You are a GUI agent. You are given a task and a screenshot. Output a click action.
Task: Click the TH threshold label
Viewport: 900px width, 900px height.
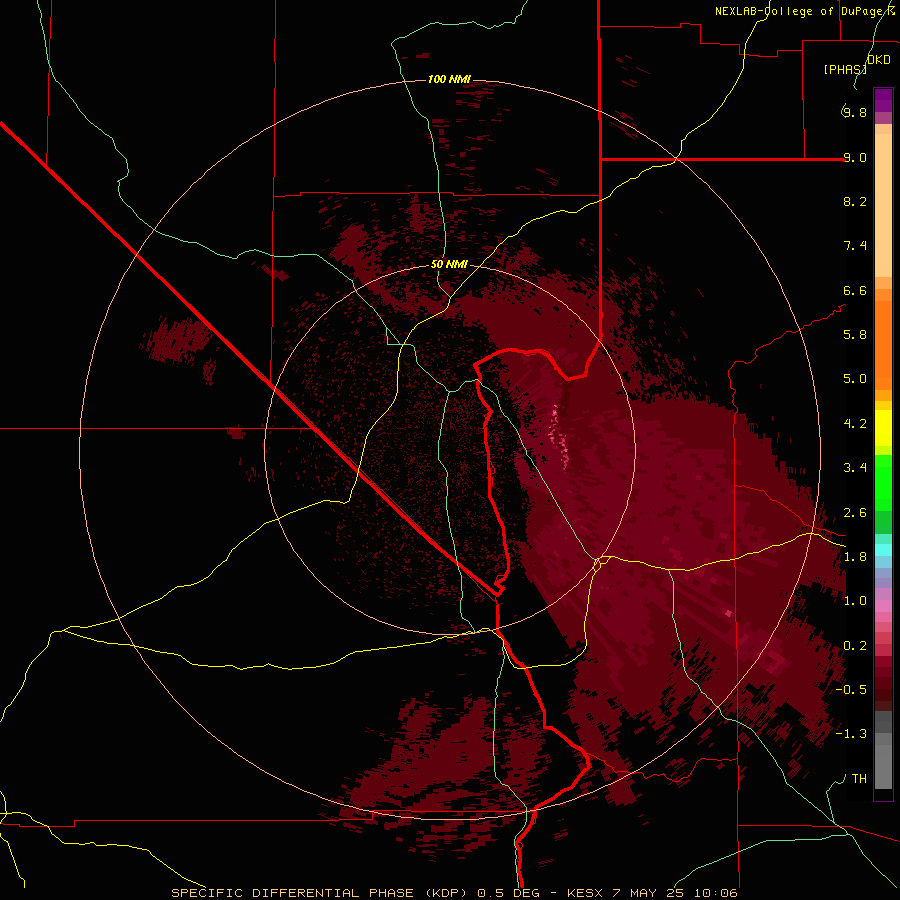tap(859, 779)
